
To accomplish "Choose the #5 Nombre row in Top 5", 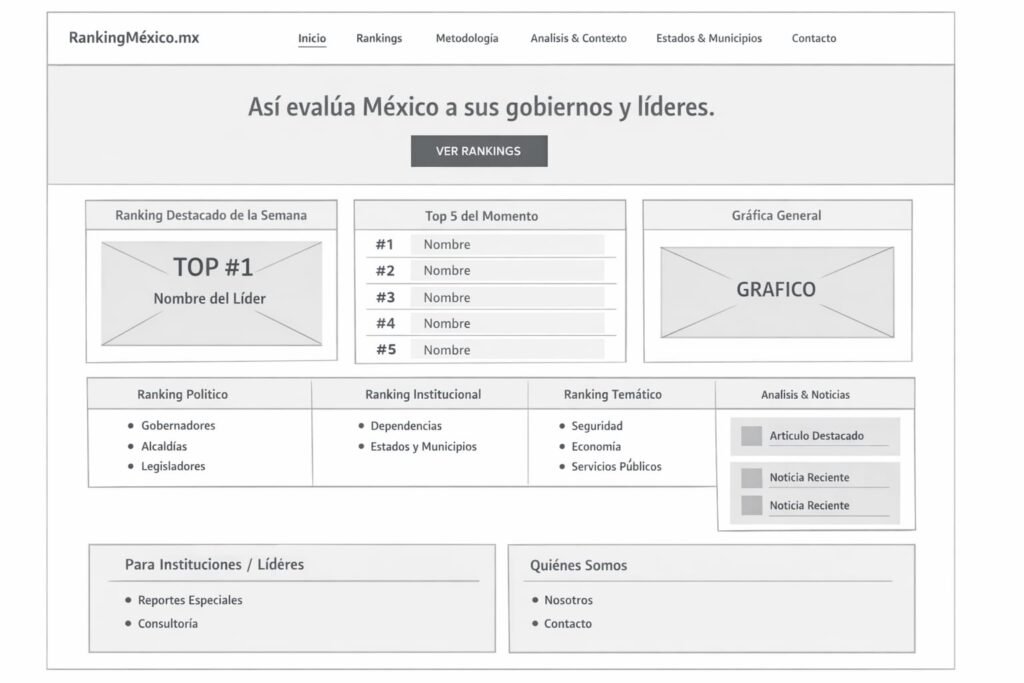I will pyautogui.click(x=489, y=350).
